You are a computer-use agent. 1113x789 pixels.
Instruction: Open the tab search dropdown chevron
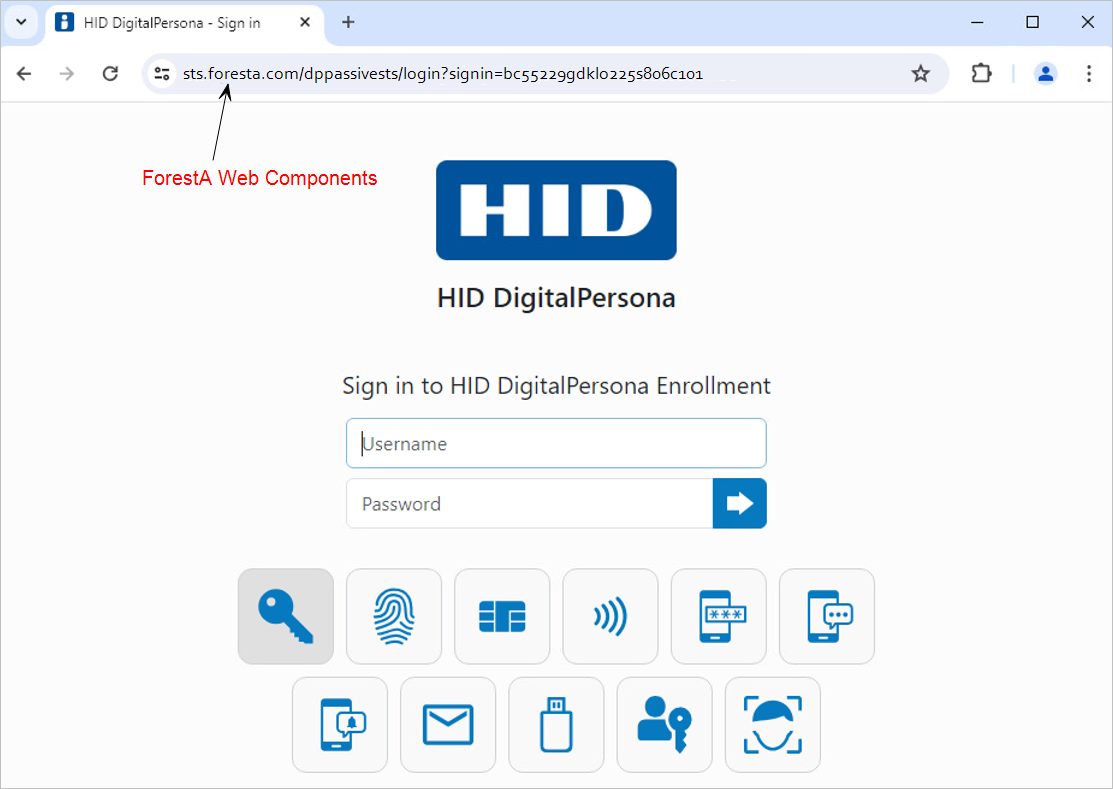tap(21, 22)
